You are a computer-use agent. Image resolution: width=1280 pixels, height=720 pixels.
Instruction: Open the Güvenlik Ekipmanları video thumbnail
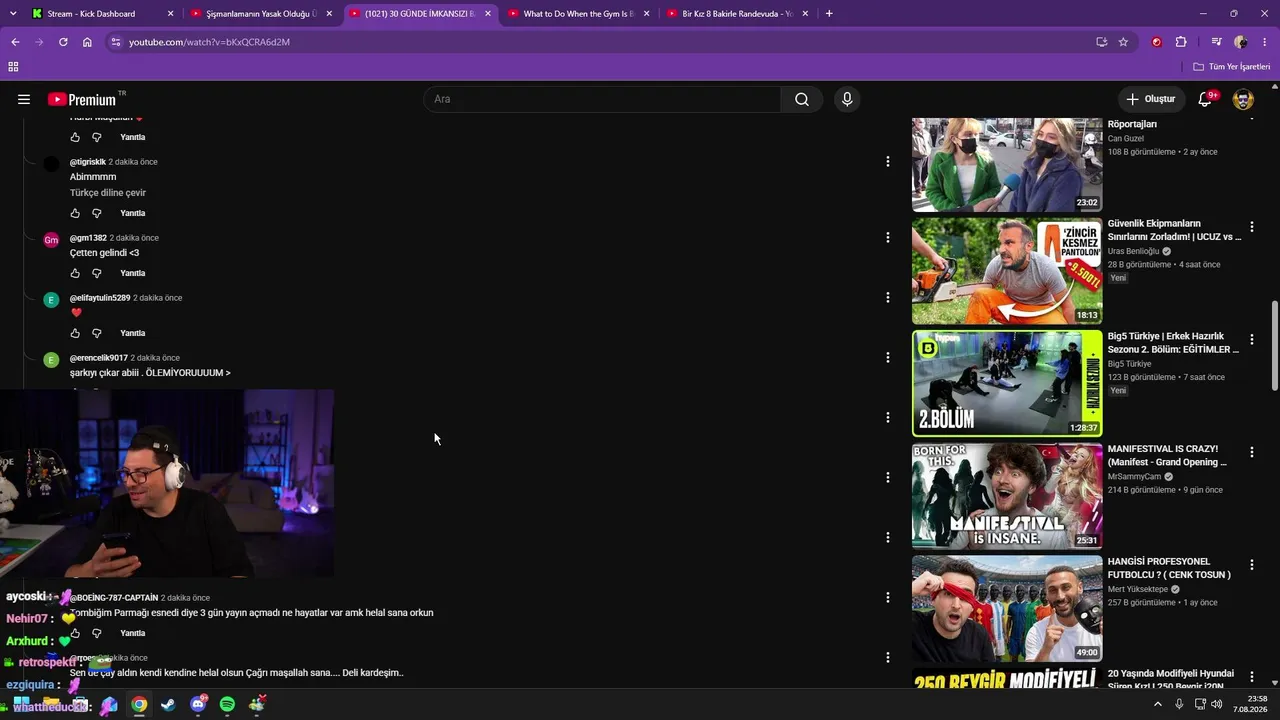(1007, 271)
